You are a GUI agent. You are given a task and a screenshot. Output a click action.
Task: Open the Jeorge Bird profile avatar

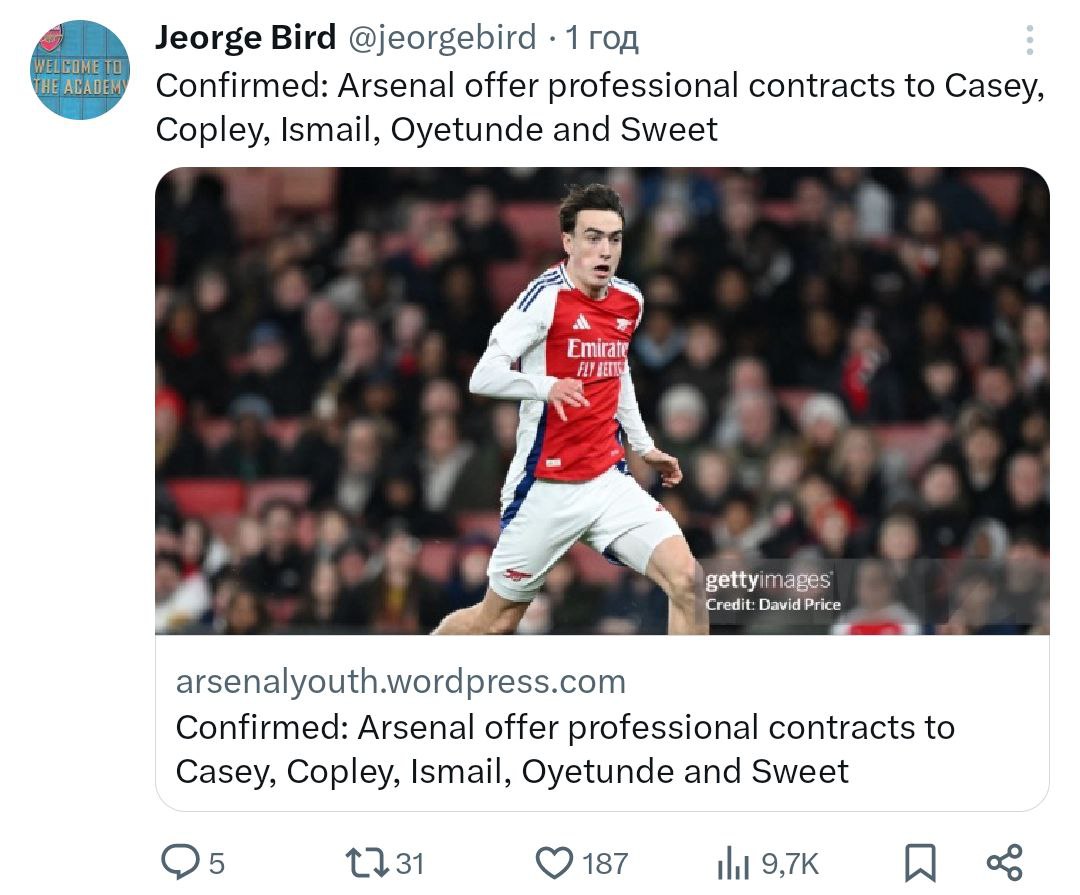[x=81, y=70]
